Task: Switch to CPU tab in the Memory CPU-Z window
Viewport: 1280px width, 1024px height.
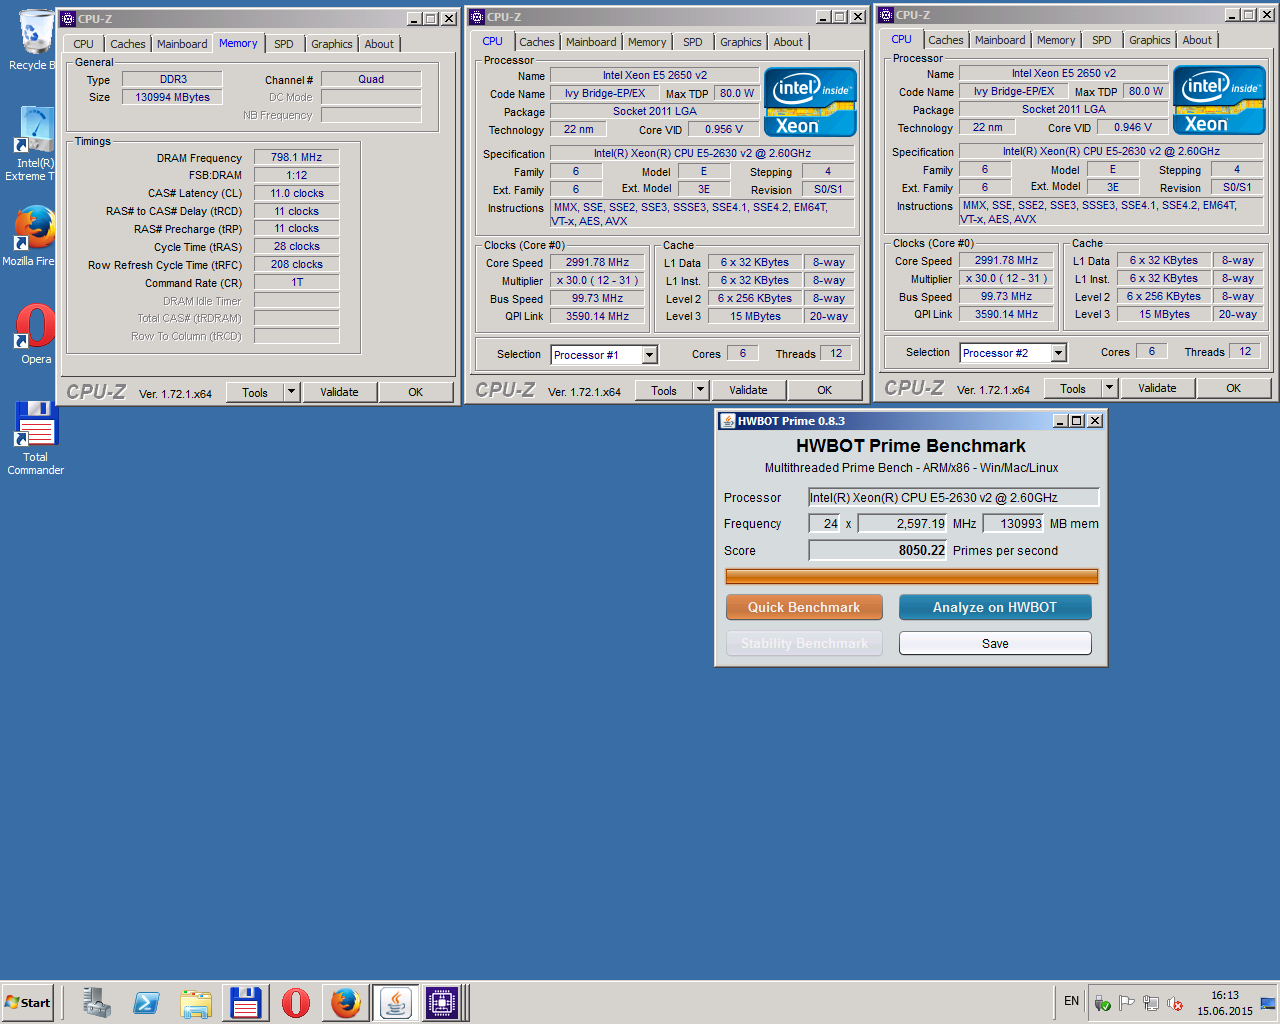Action: tap(83, 44)
